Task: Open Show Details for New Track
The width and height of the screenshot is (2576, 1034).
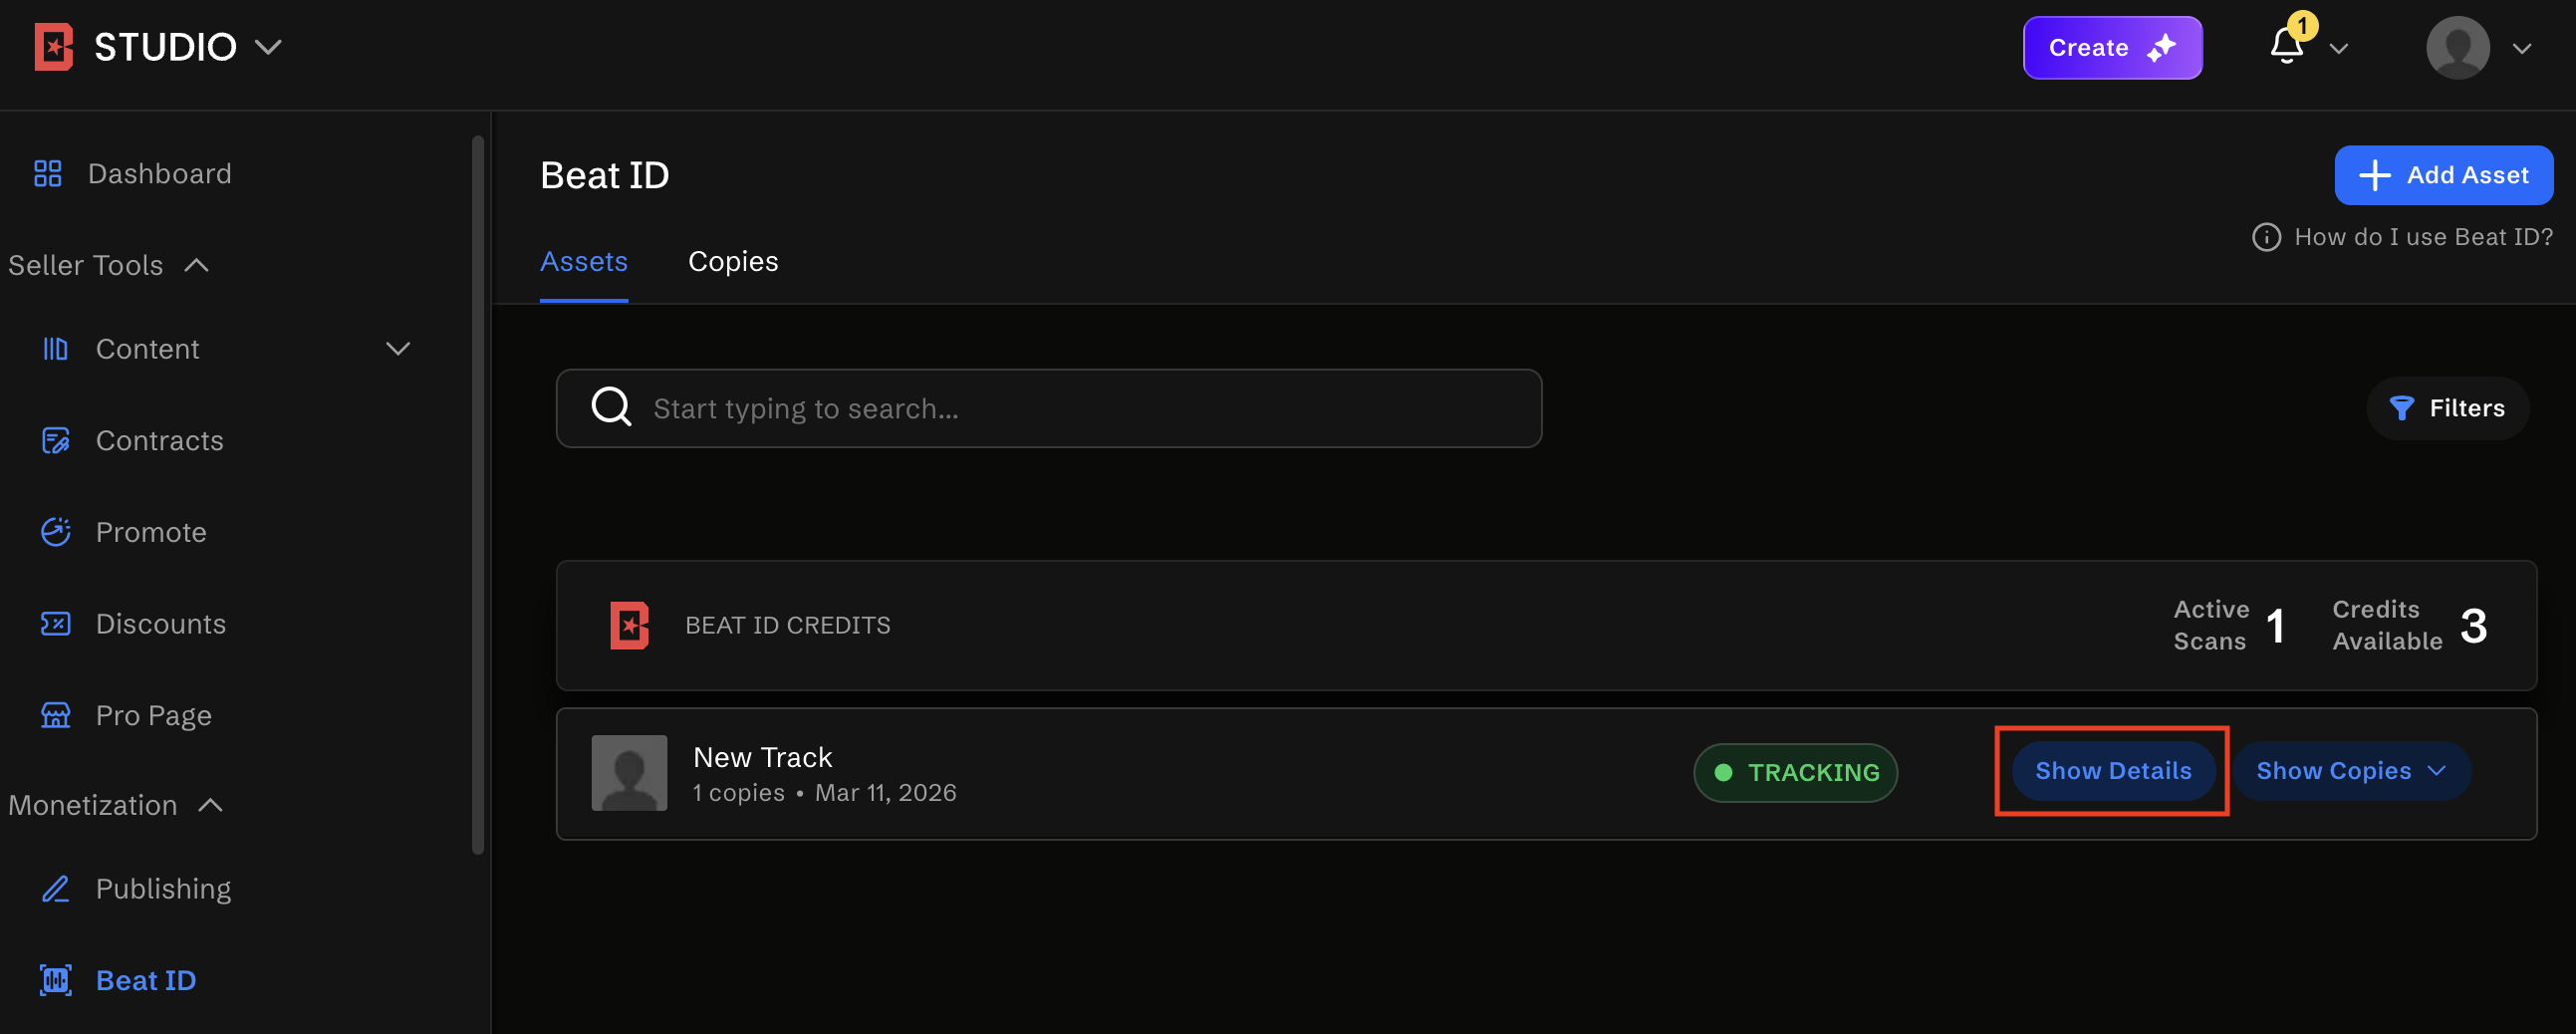Action: click(x=2112, y=770)
